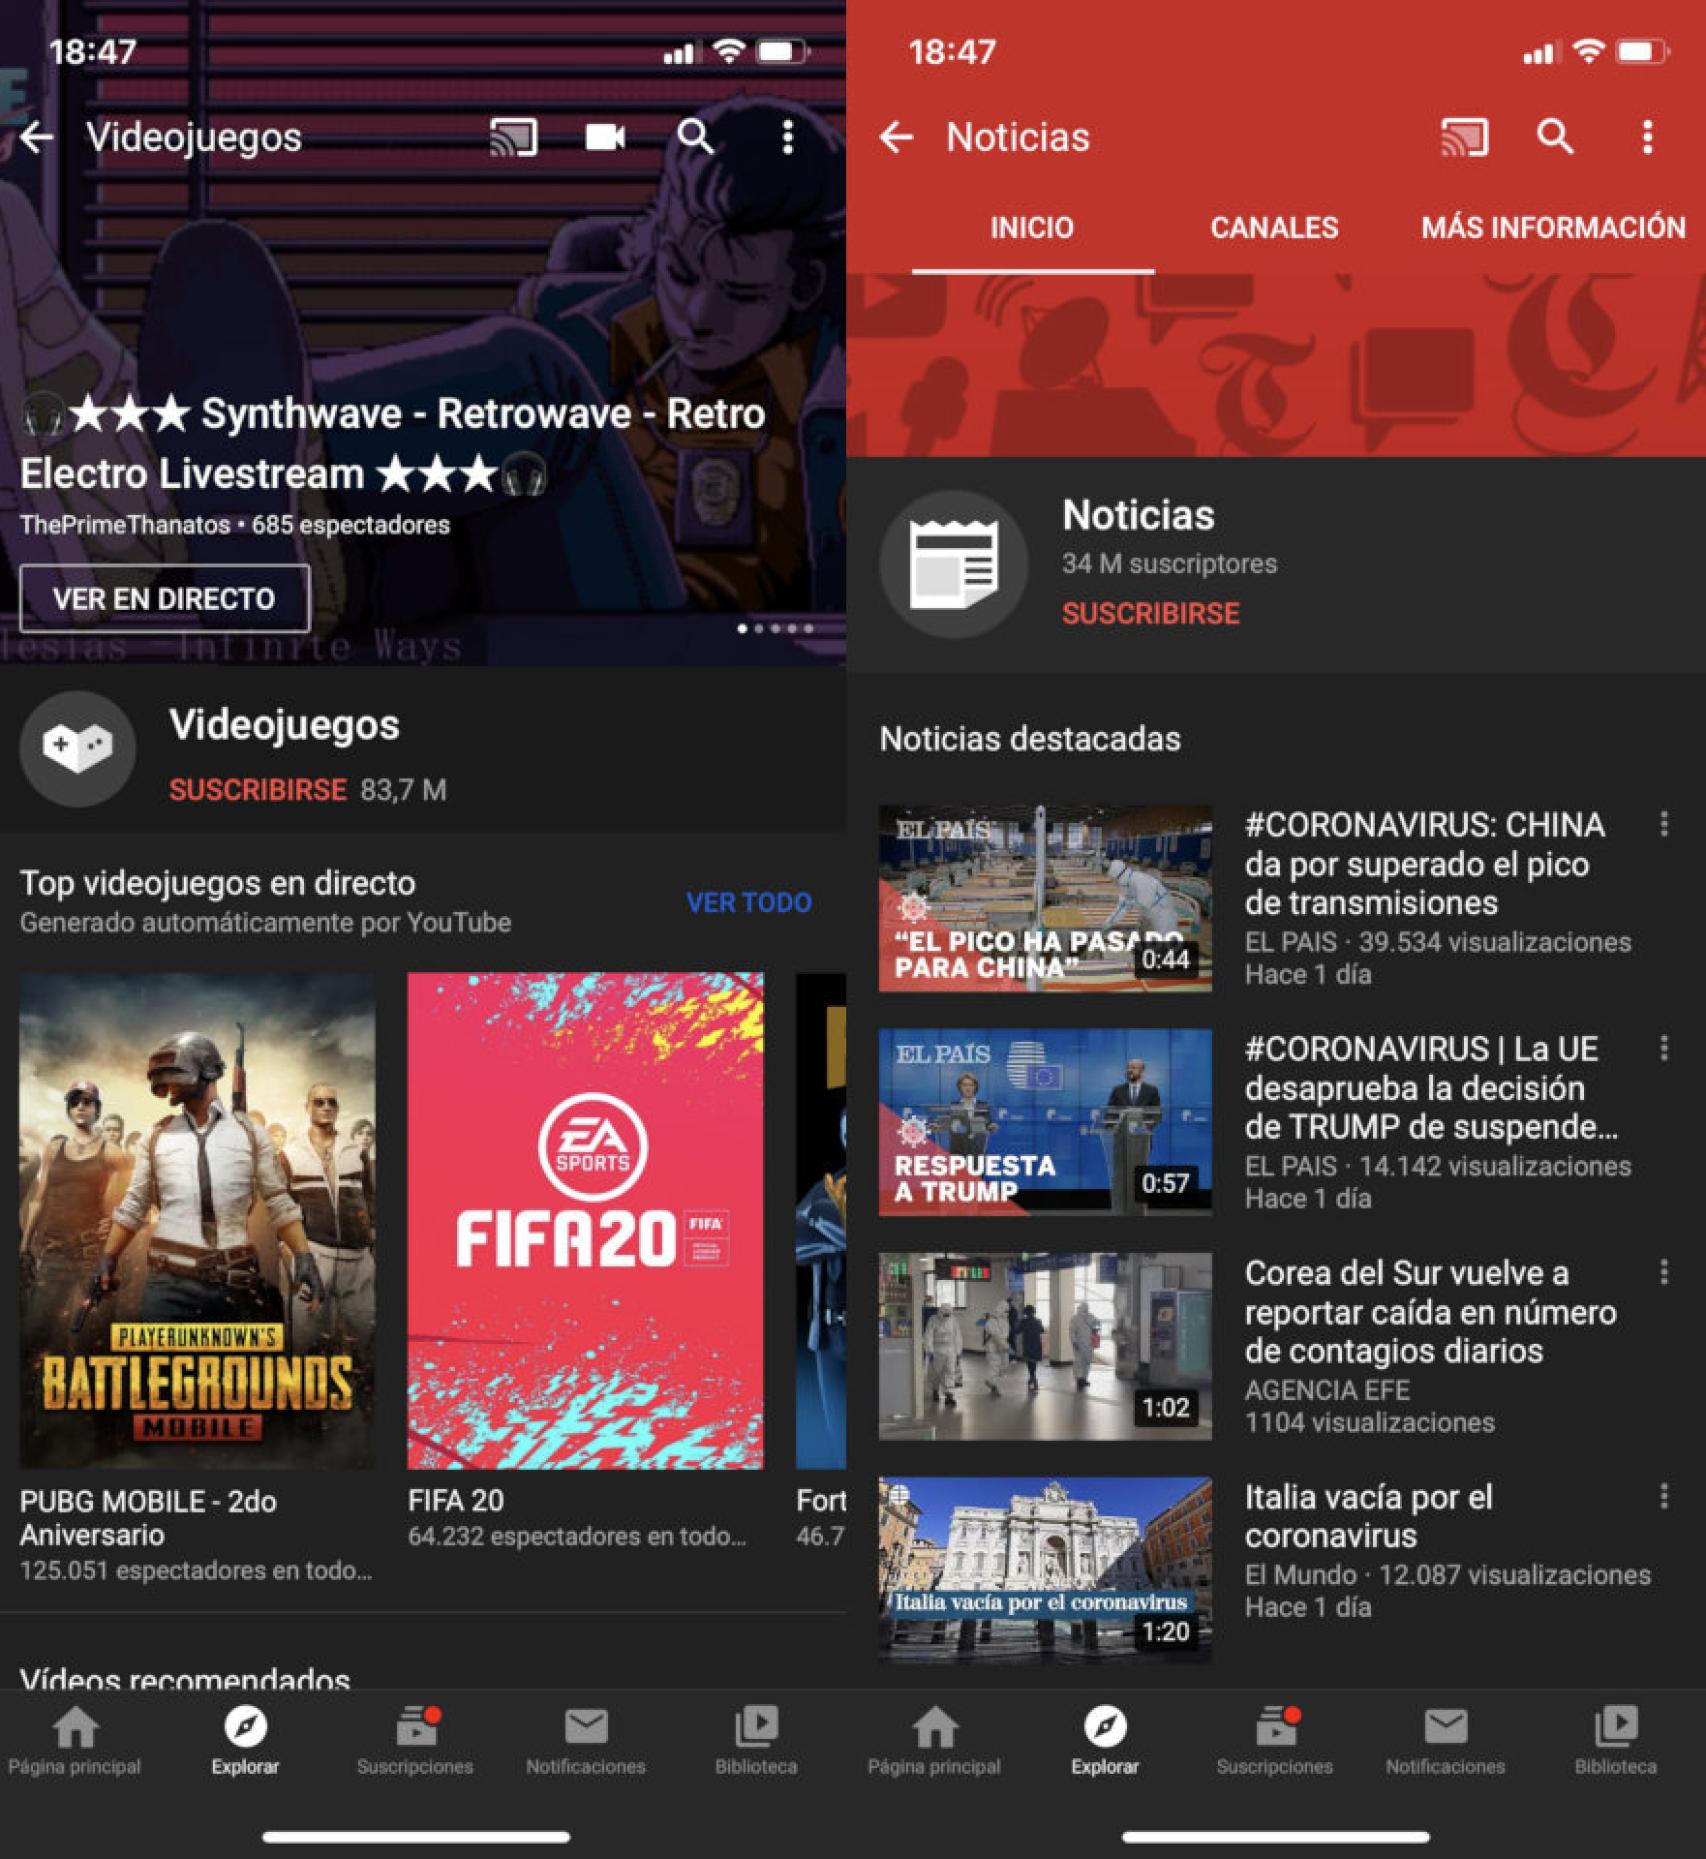Image resolution: width=1706 pixels, height=1859 pixels.
Task: Tap the Noticias newspaper channel avatar
Action: click(954, 565)
